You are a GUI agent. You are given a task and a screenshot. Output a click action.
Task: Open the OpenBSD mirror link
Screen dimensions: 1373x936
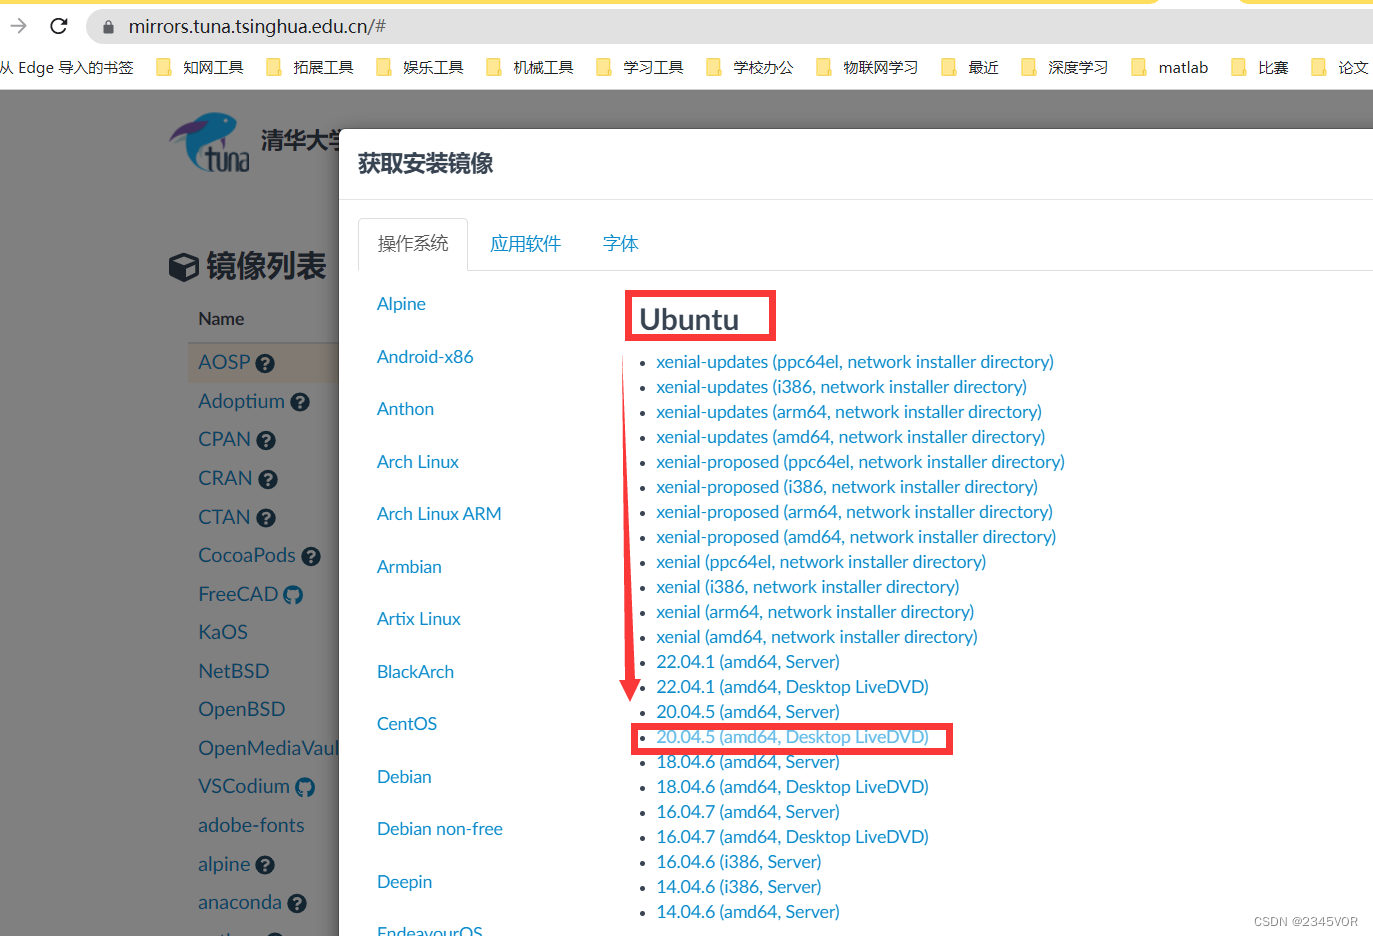tap(242, 709)
